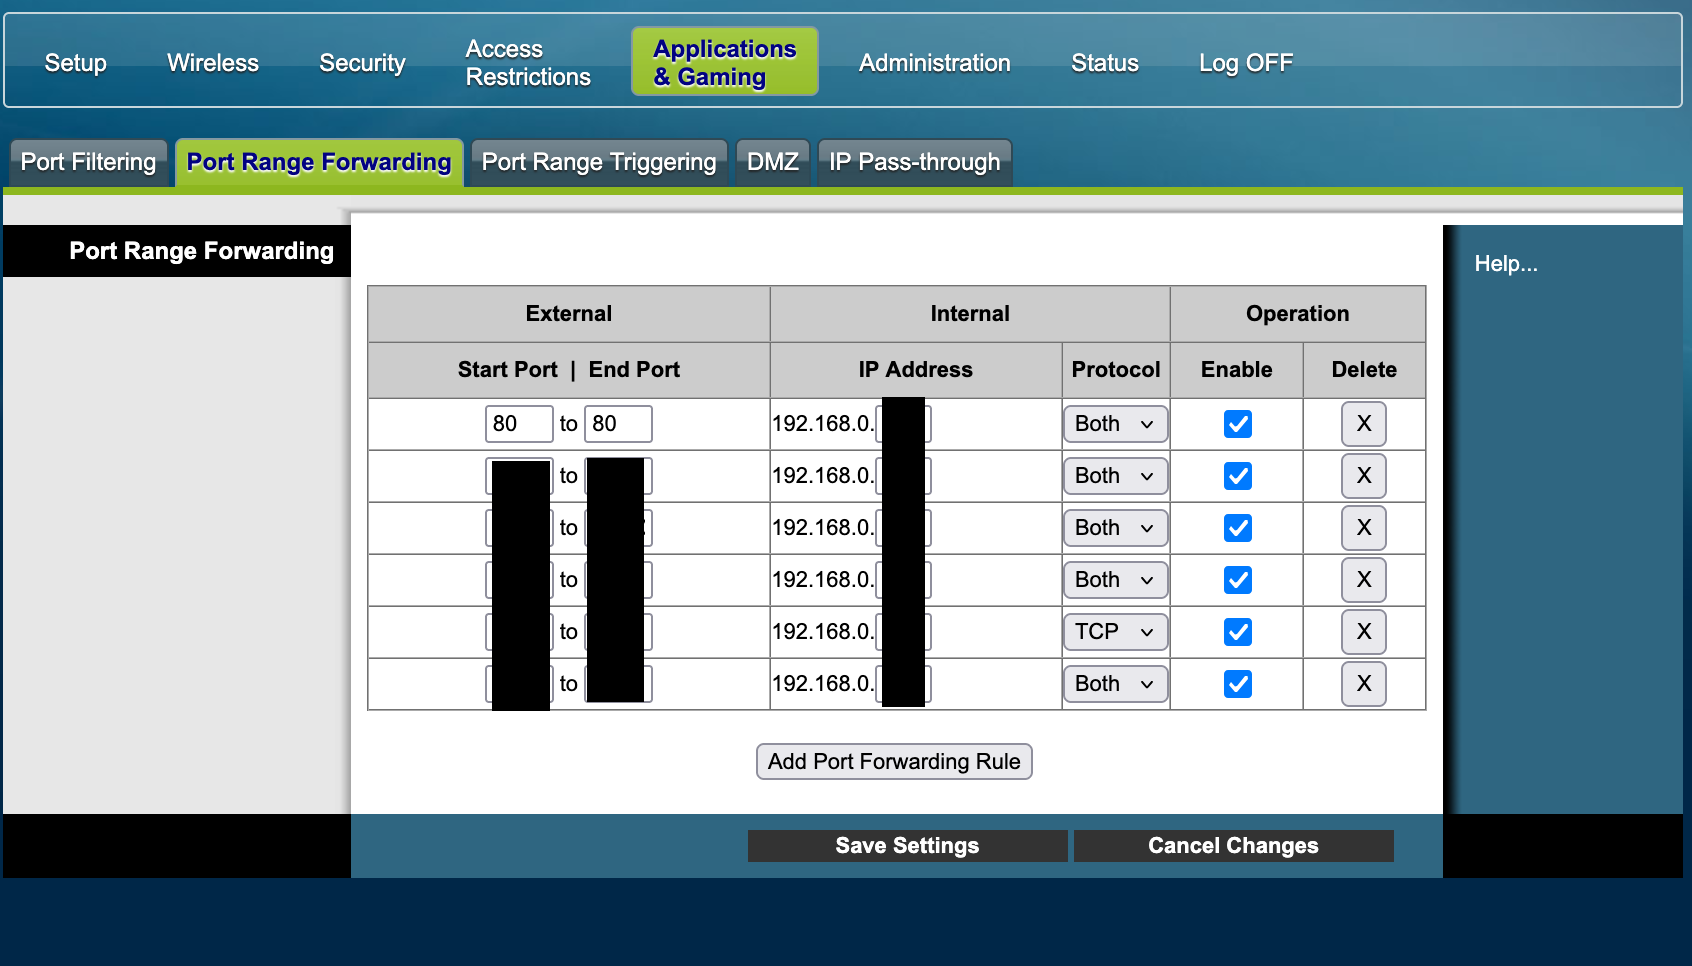Screen dimensions: 1692x966
Task: Toggle Enable checkbox on the last rule
Action: click(1237, 684)
